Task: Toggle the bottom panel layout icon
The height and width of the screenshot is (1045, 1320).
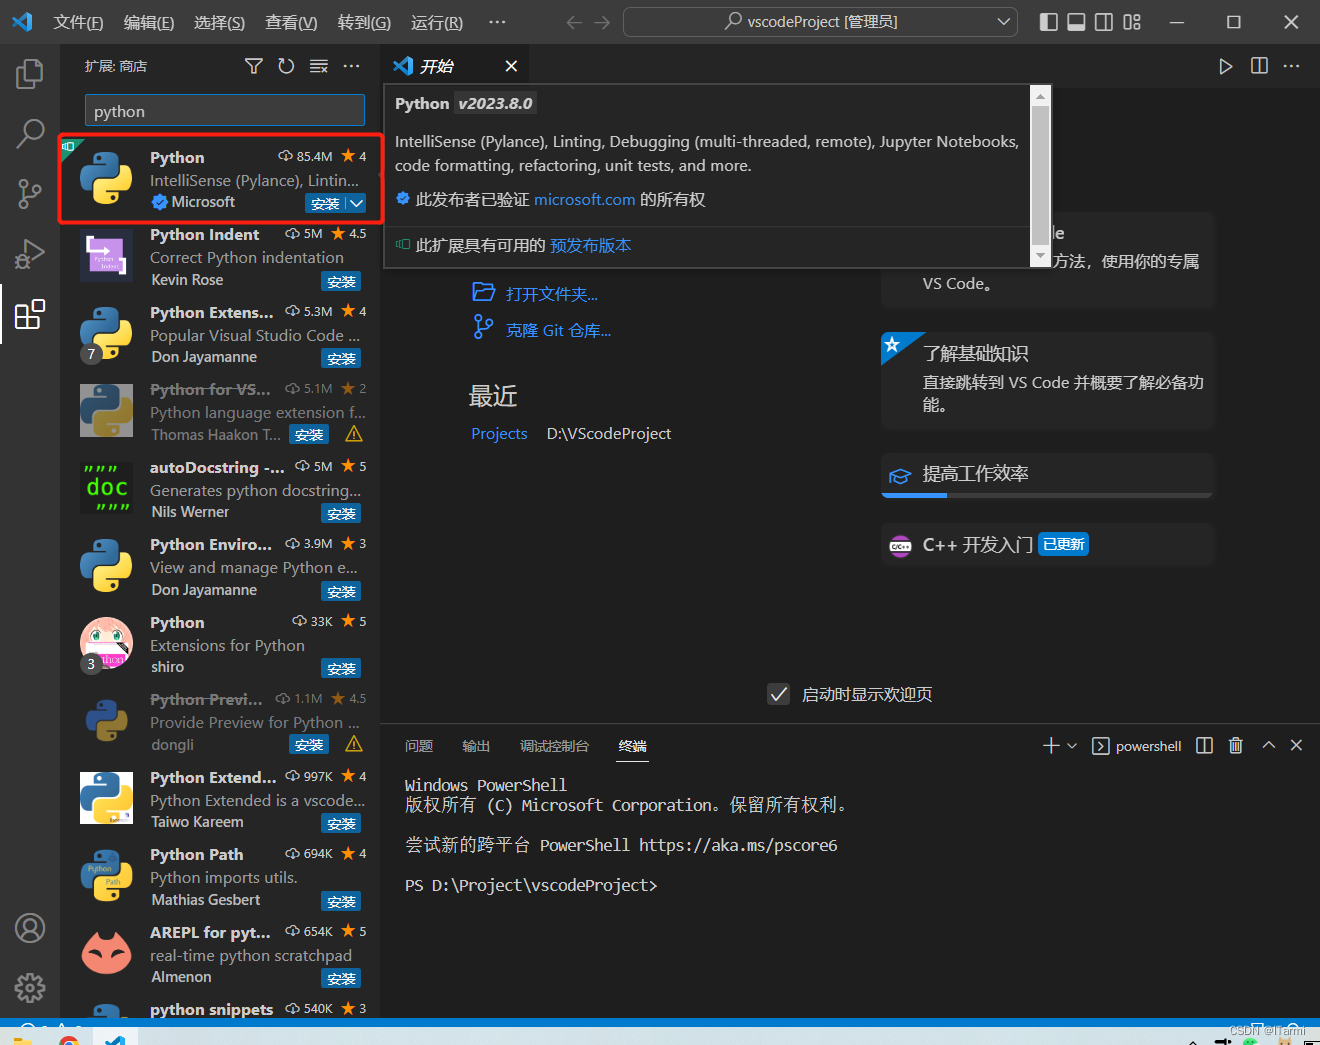Action: [x=1076, y=22]
